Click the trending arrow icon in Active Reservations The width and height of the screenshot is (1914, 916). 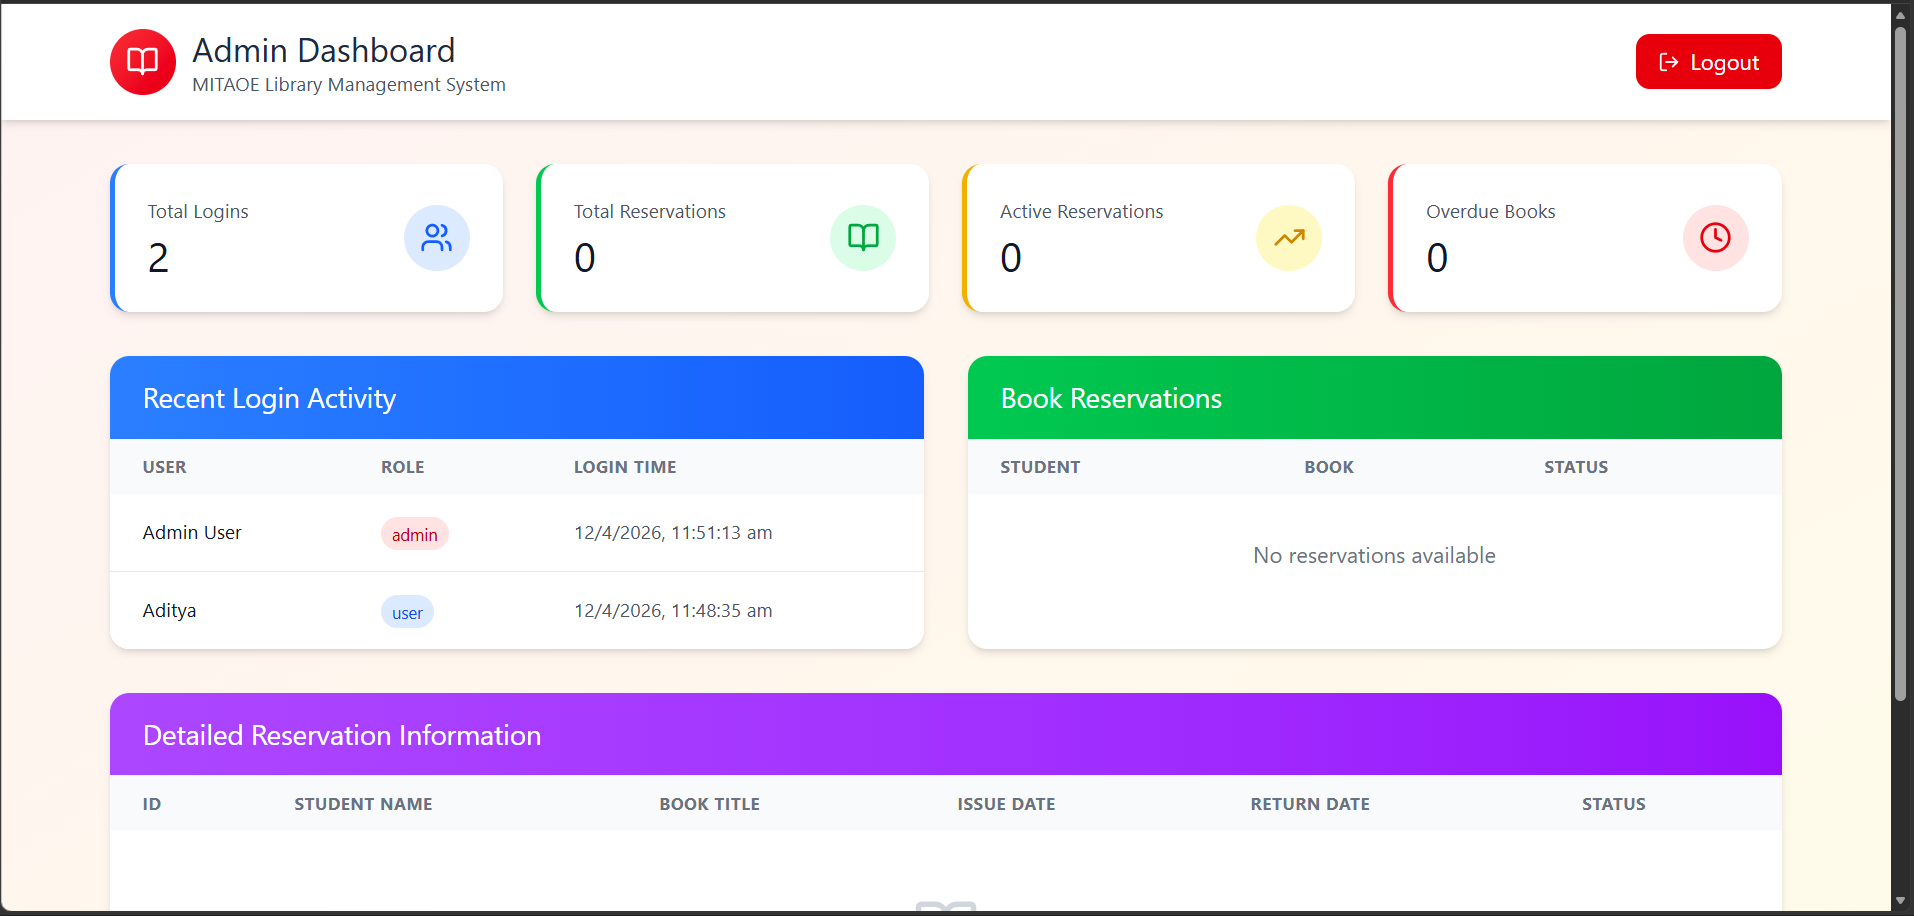click(x=1289, y=238)
